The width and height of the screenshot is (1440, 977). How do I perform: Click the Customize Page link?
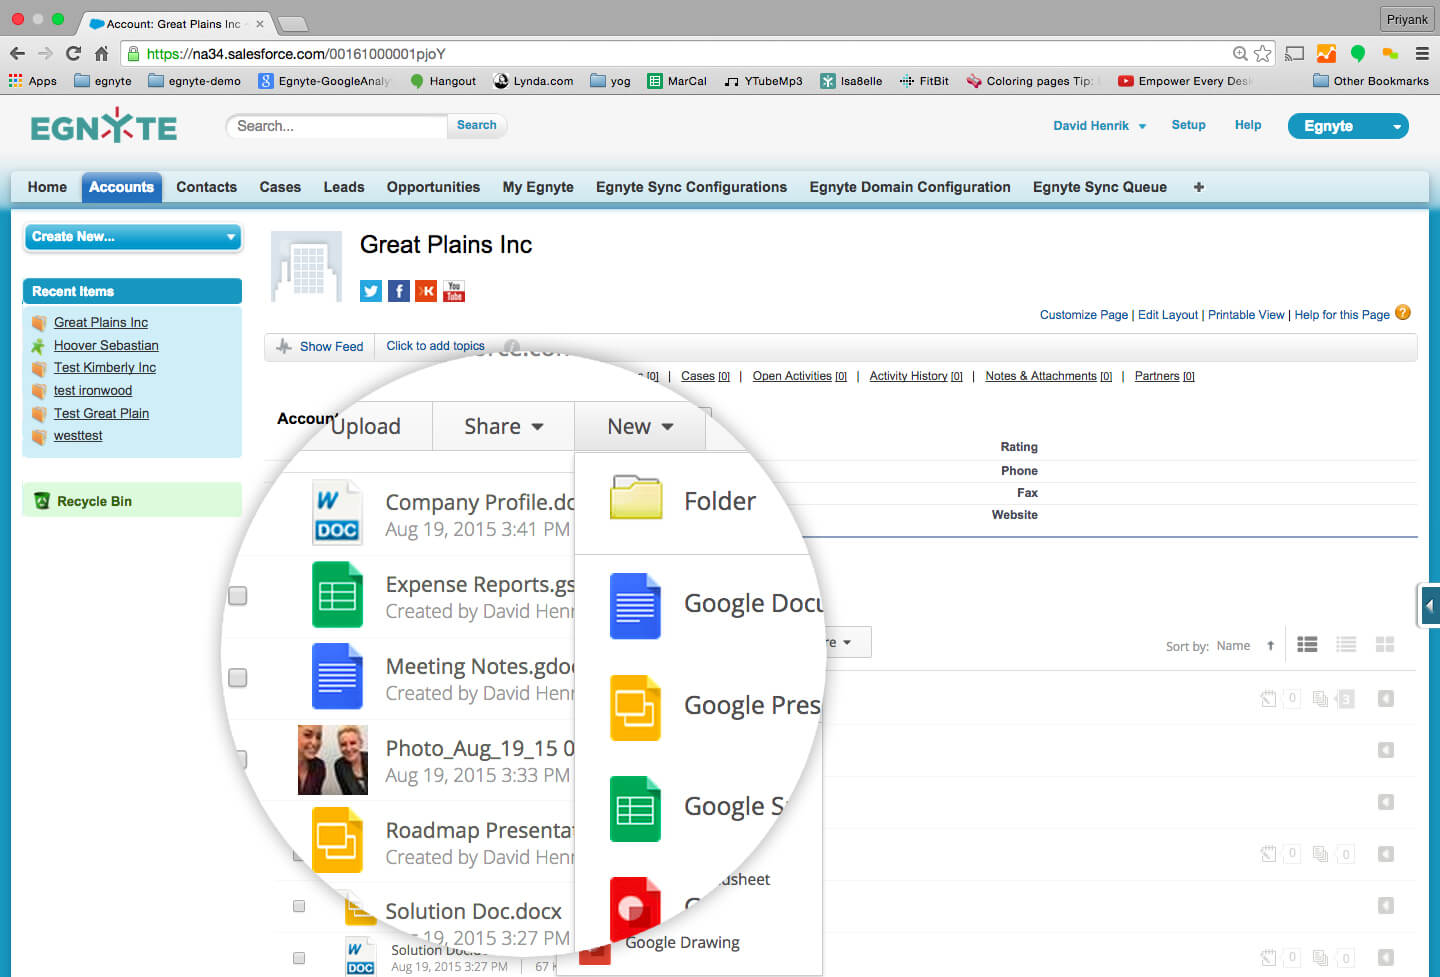(x=1083, y=315)
